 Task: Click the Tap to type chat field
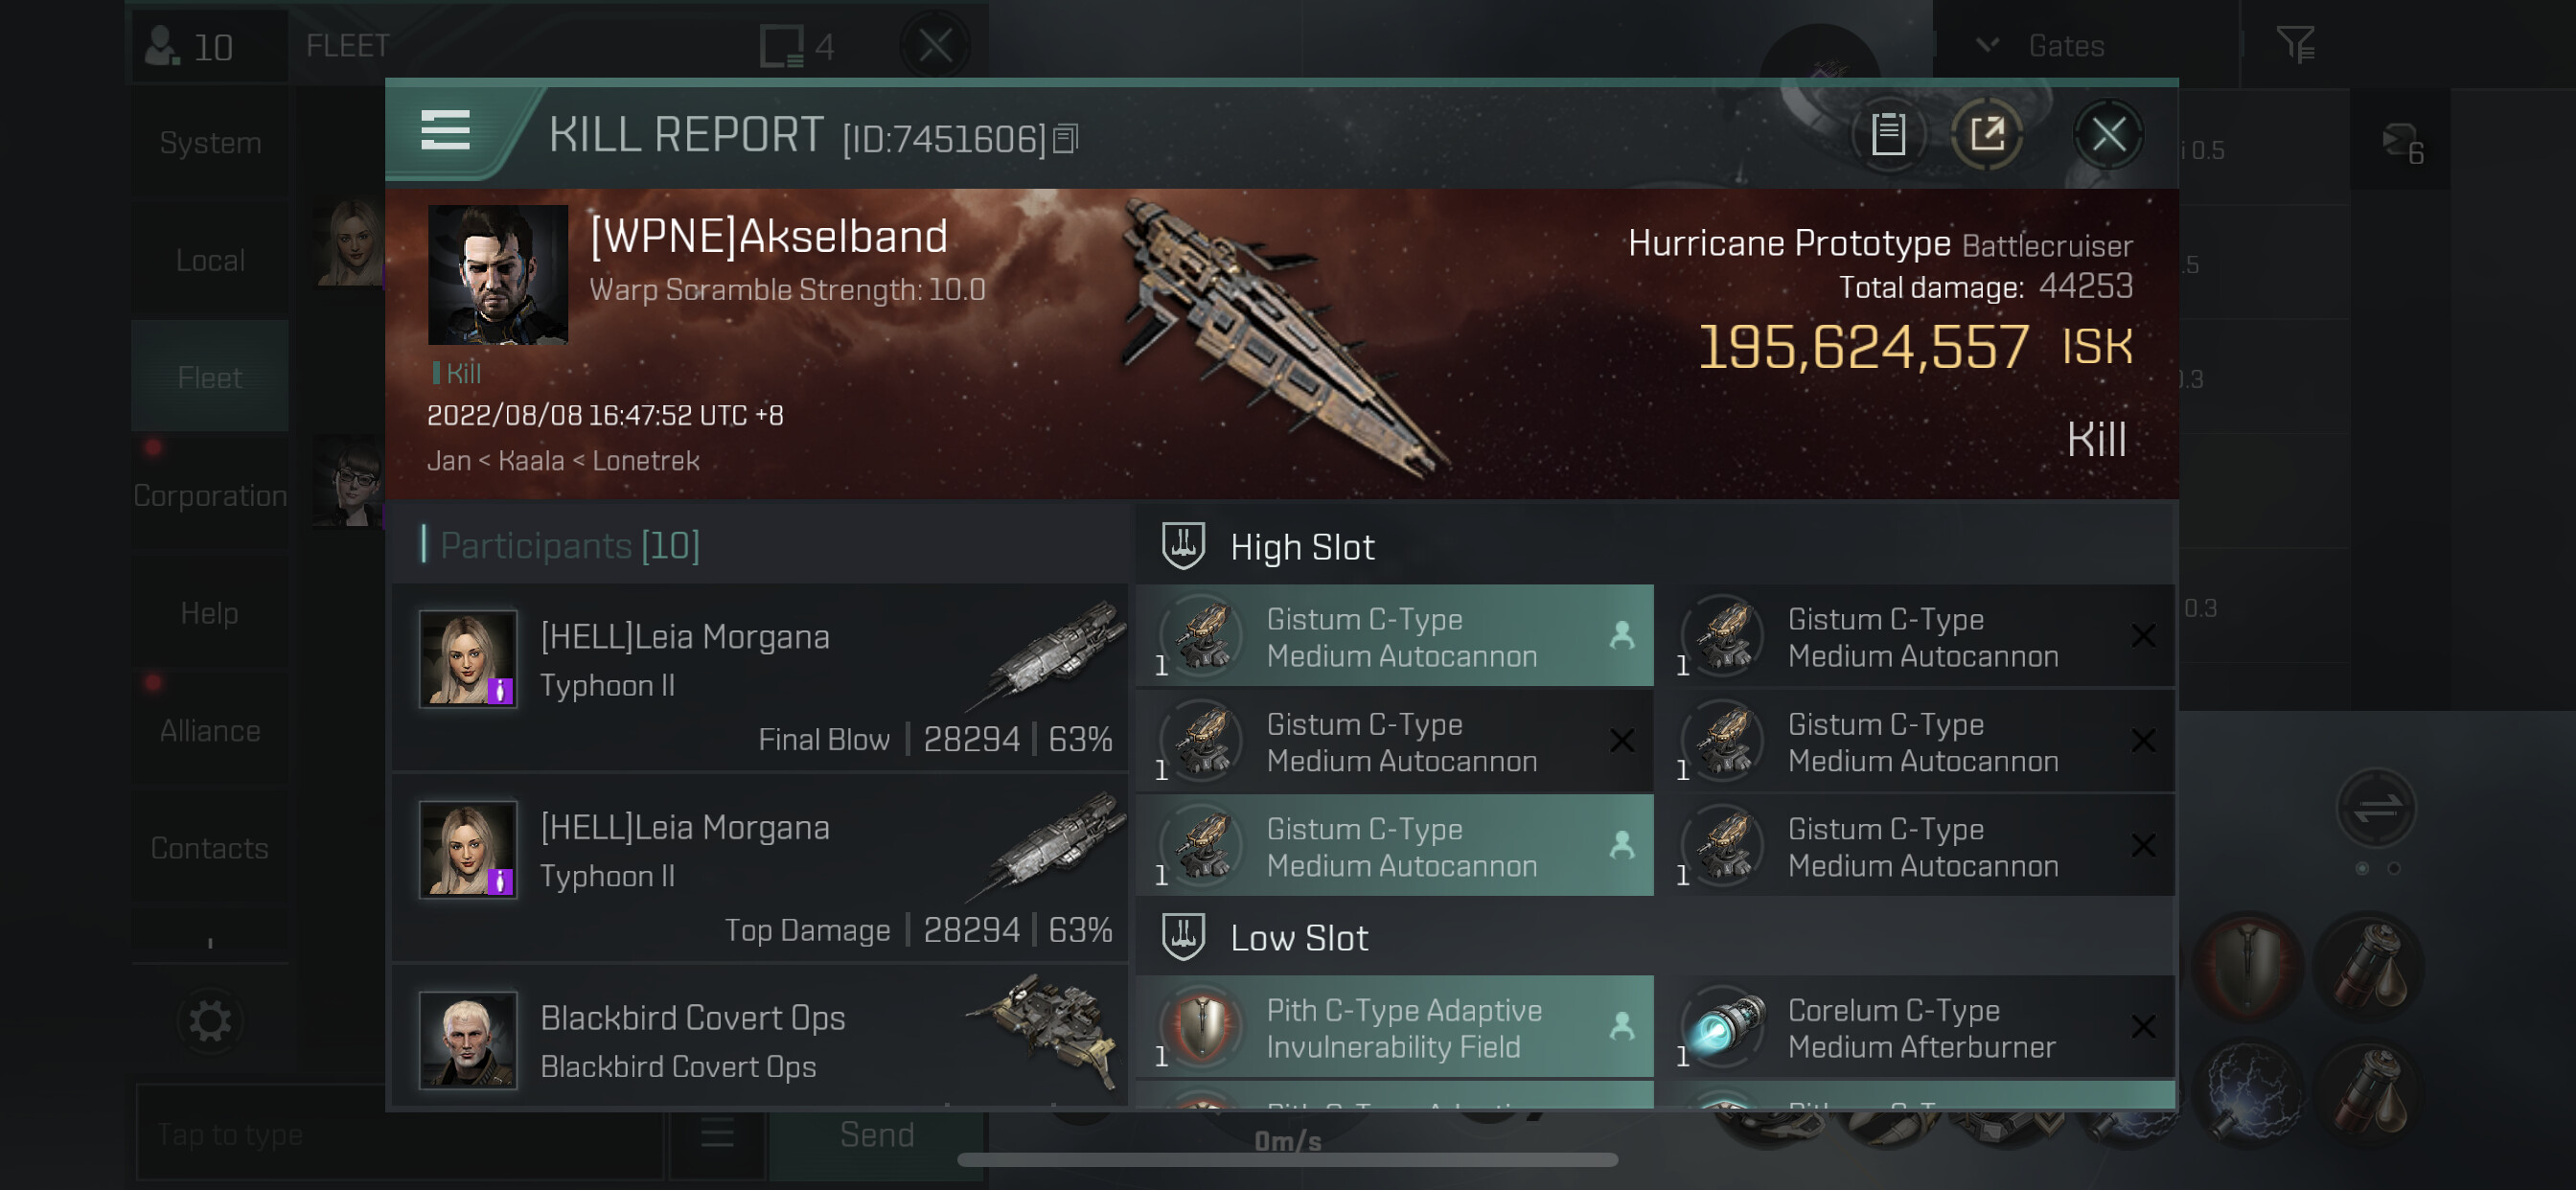(x=400, y=1134)
